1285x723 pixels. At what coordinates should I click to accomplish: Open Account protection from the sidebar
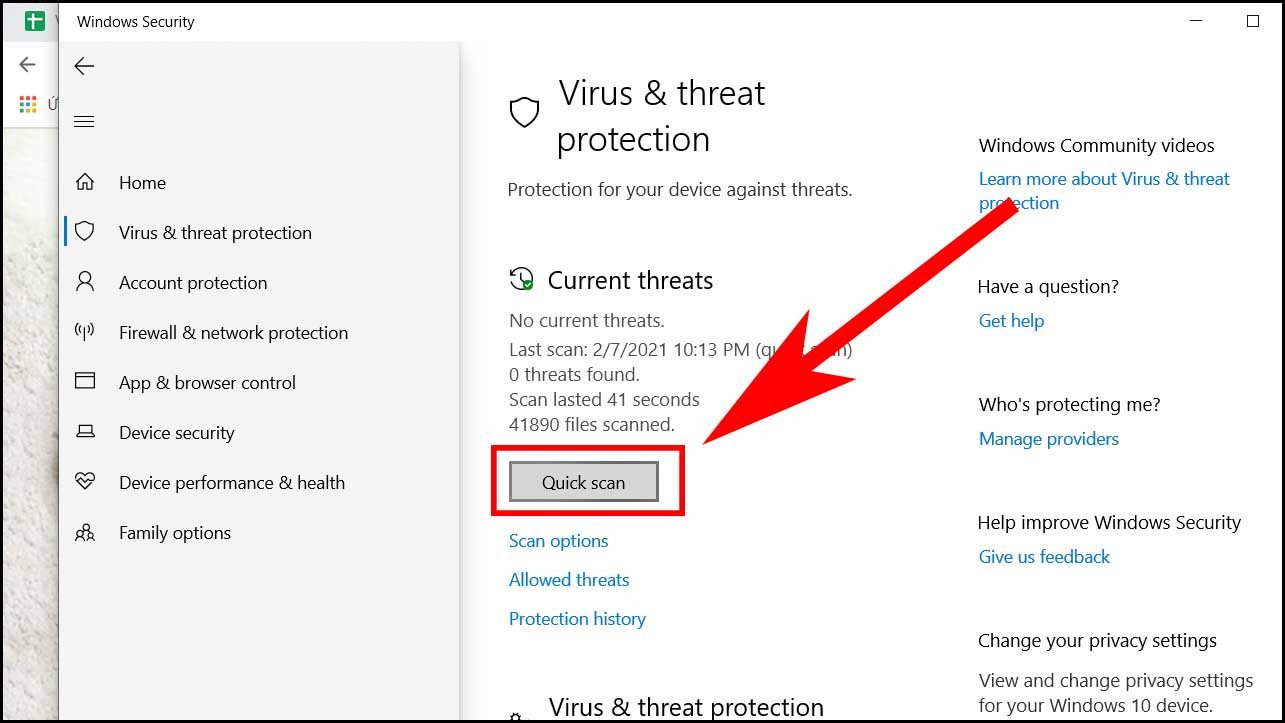(191, 282)
